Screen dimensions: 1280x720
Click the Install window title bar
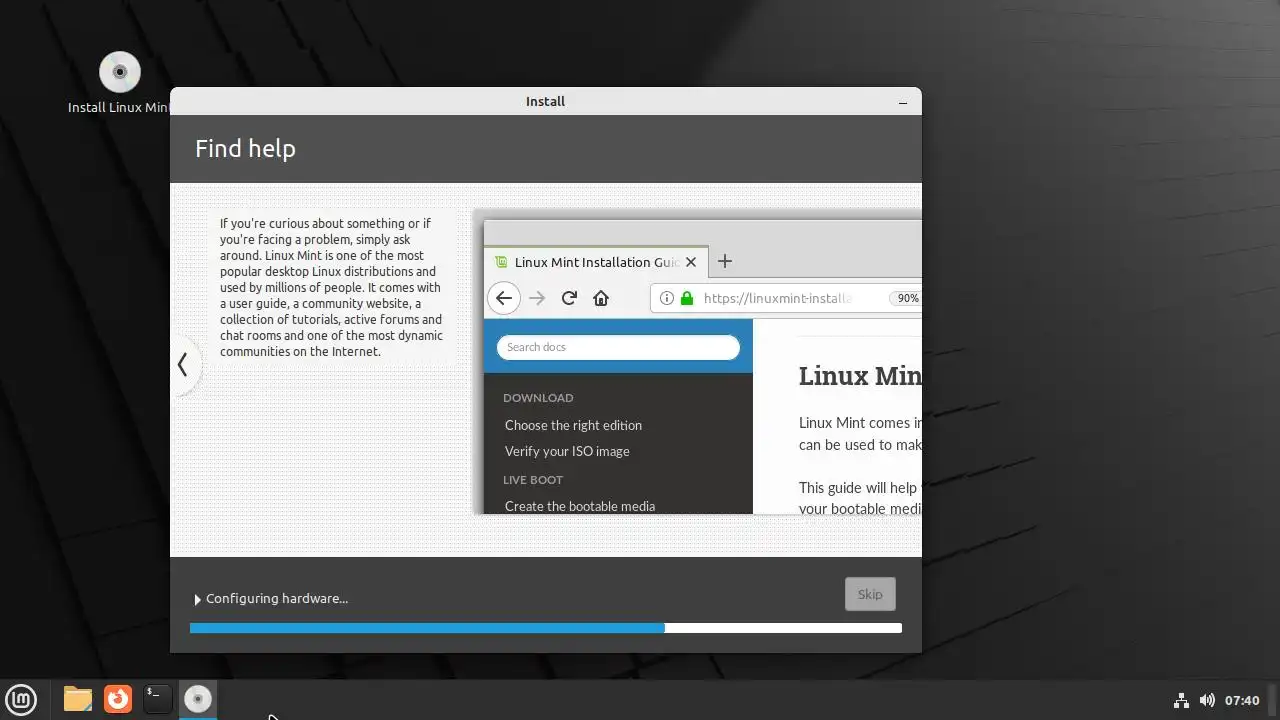pyautogui.click(x=546, y=101)
